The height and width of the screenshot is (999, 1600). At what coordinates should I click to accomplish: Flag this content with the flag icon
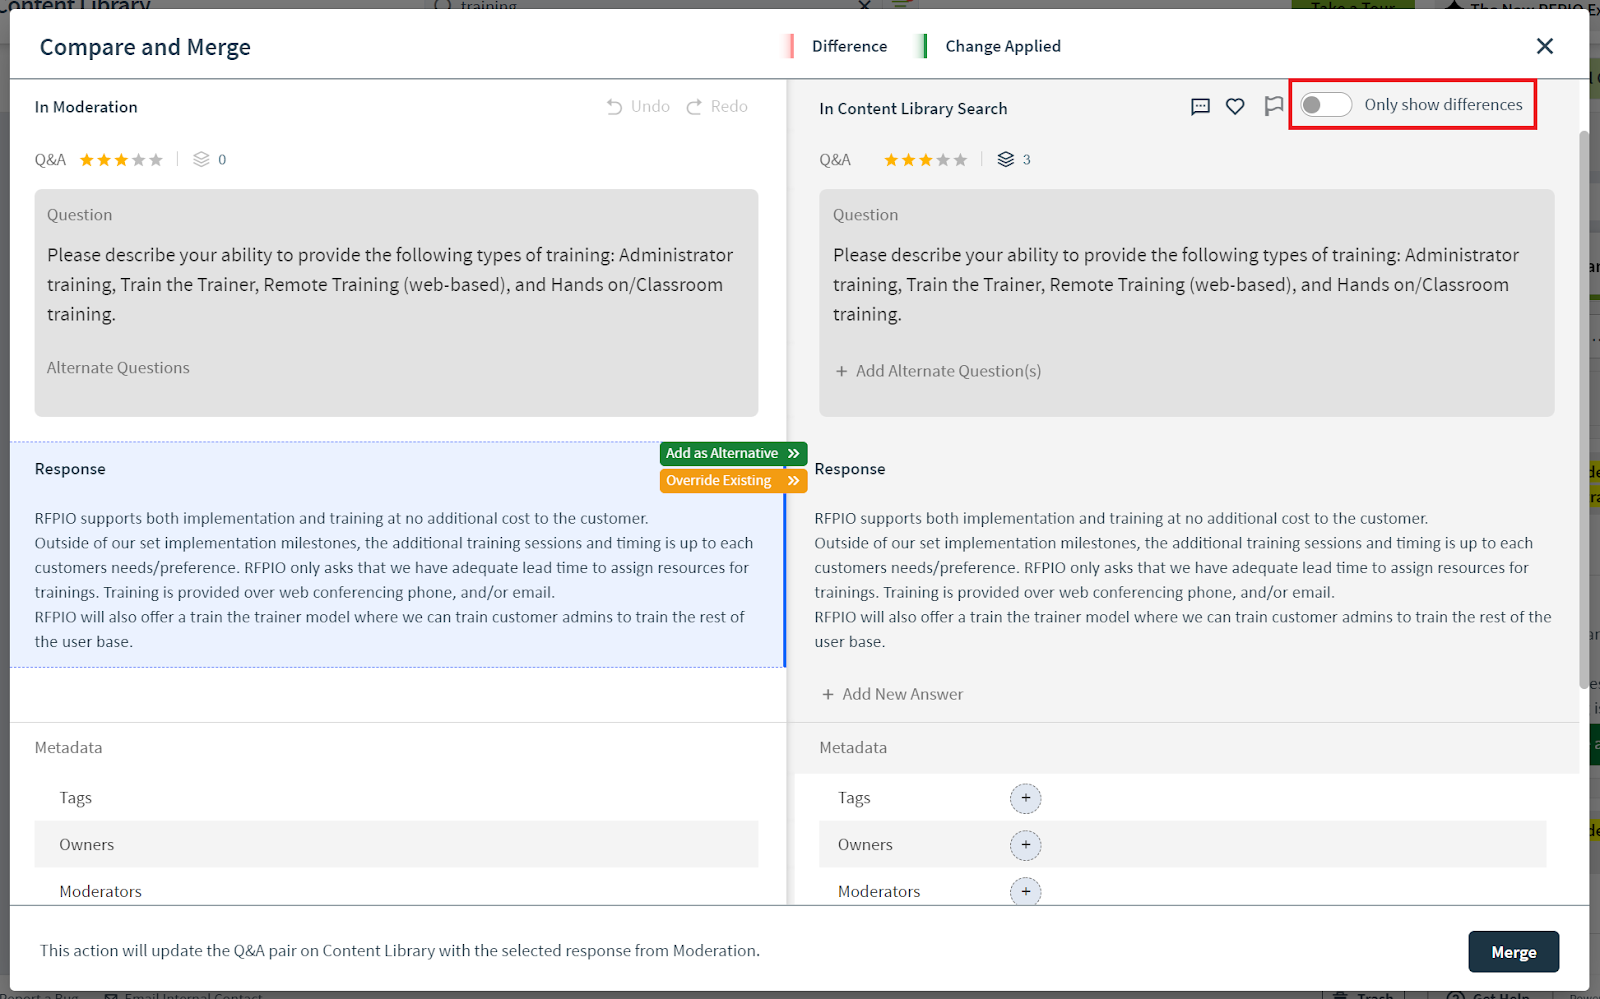[x=1273, y=106]
